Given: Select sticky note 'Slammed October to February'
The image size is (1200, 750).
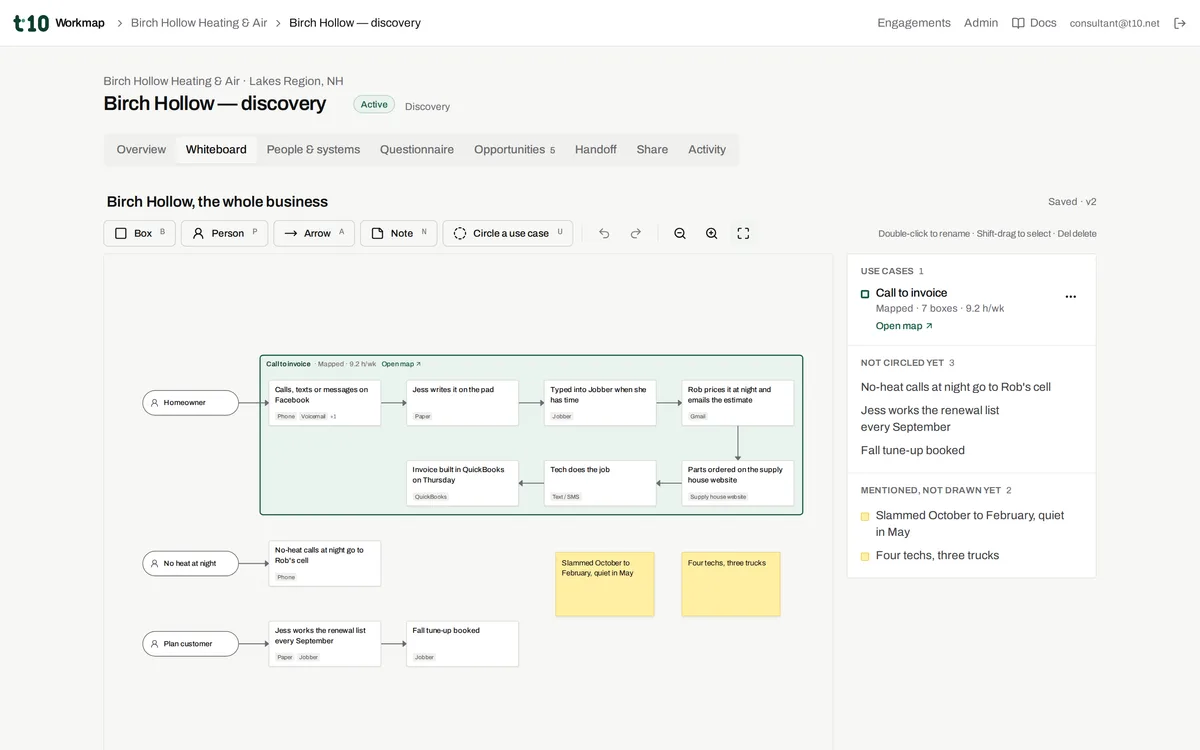Looking at the screenshot, I should (x=605, y=584).
